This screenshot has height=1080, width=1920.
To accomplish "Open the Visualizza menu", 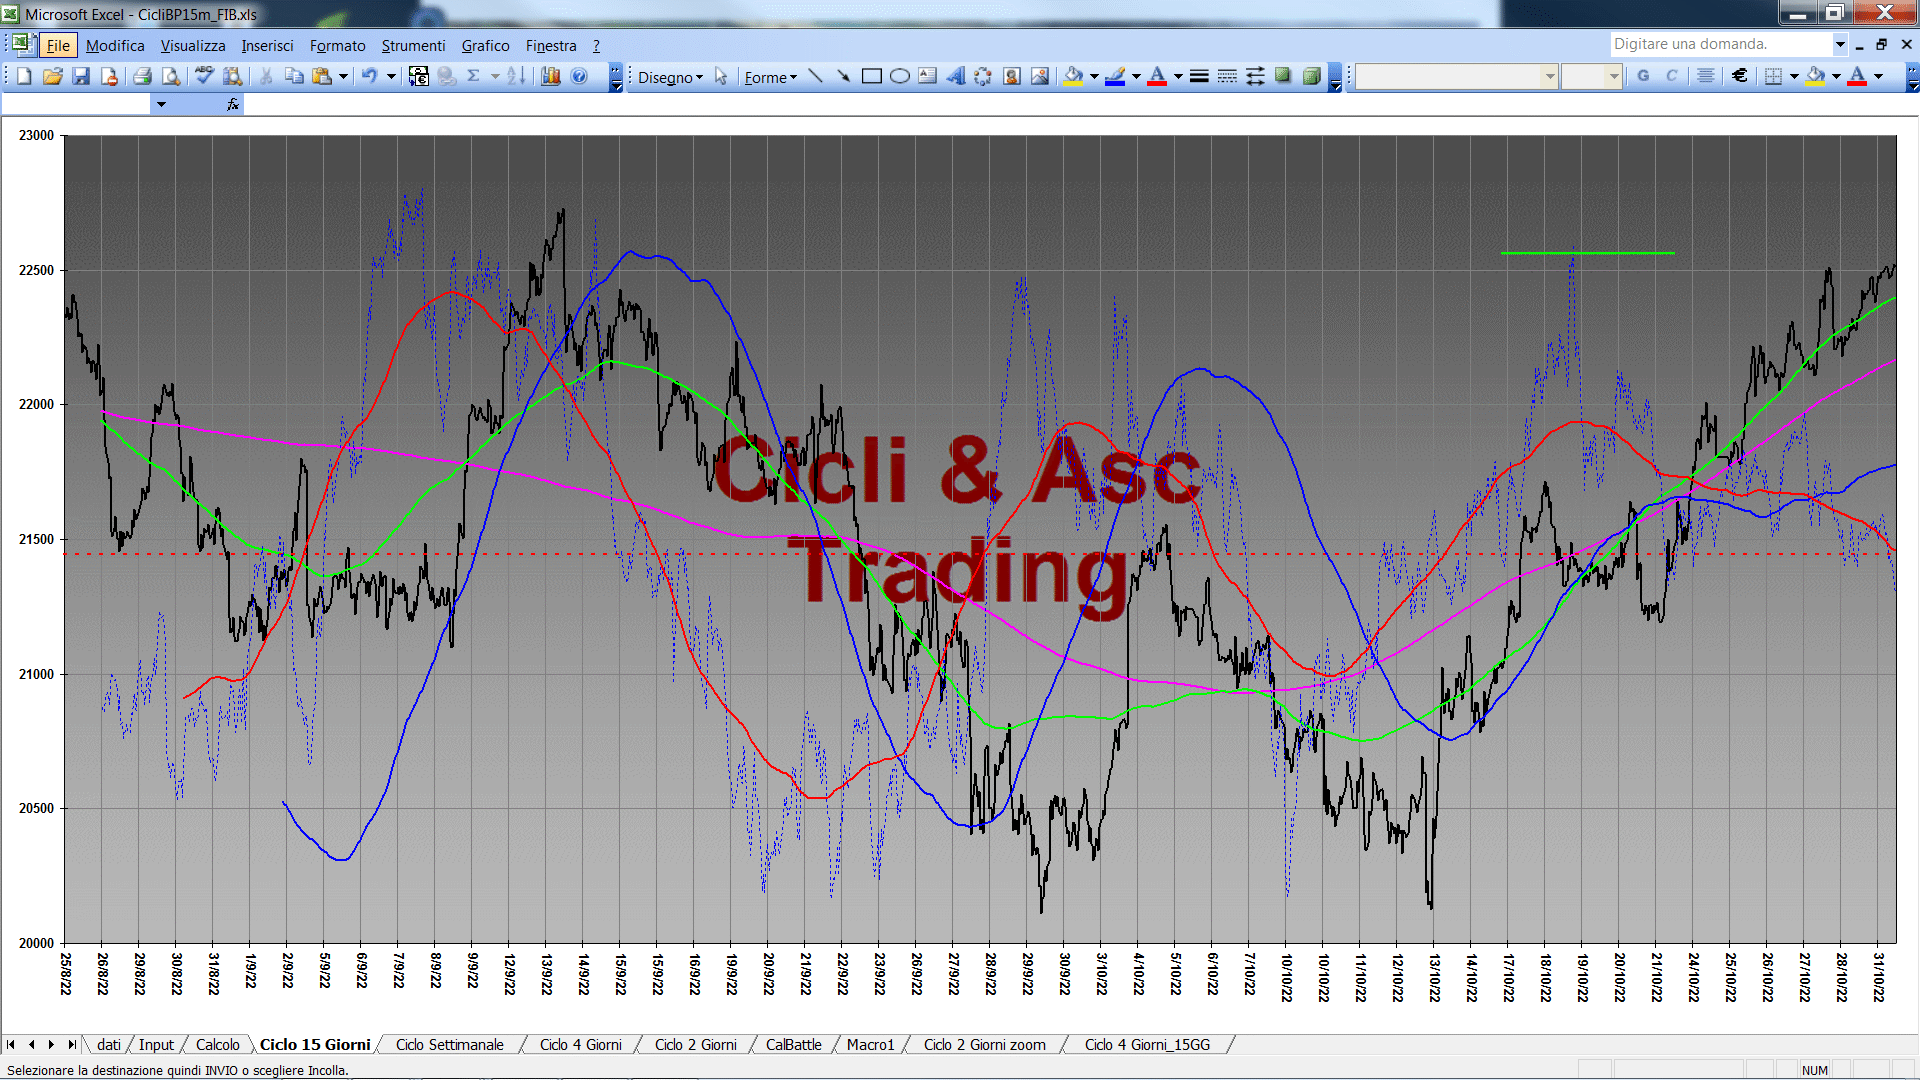I will tap(193, 45).
